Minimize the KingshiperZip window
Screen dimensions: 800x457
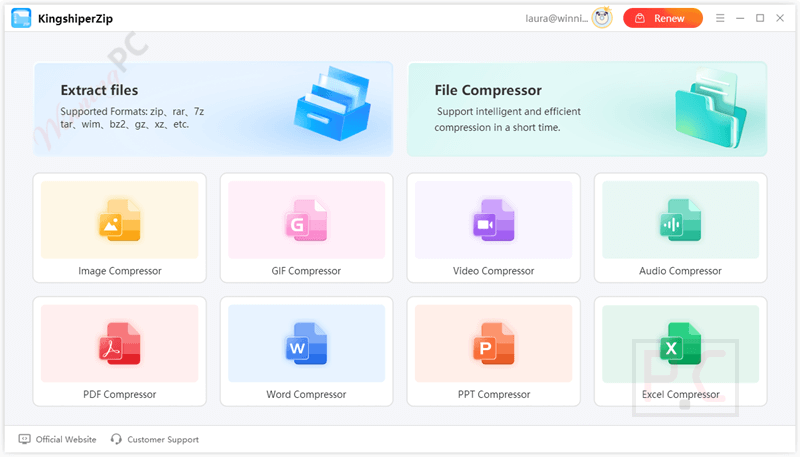click(740, 18)
